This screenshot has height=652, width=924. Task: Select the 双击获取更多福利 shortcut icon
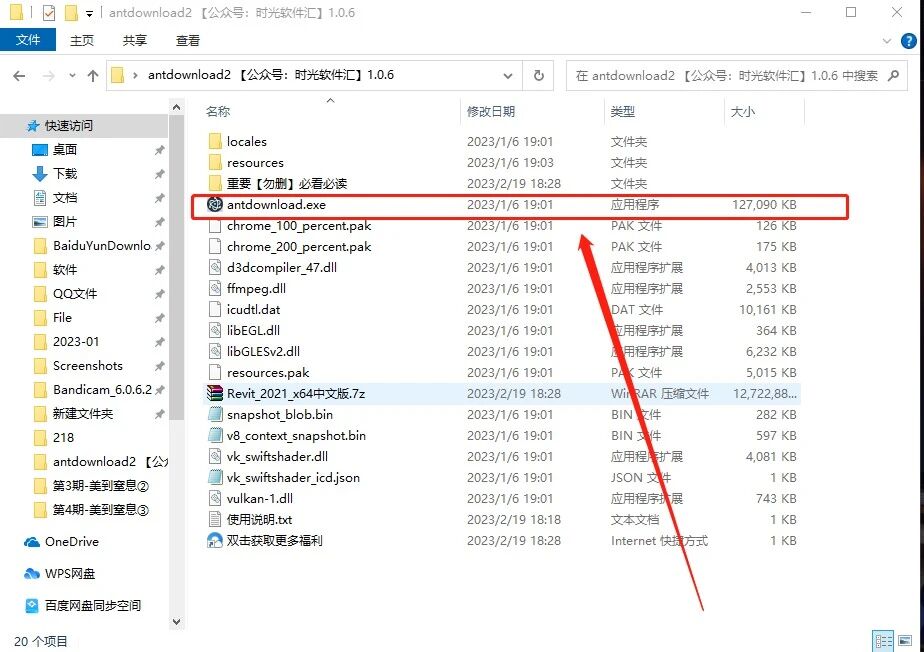[x=215, y=541]
